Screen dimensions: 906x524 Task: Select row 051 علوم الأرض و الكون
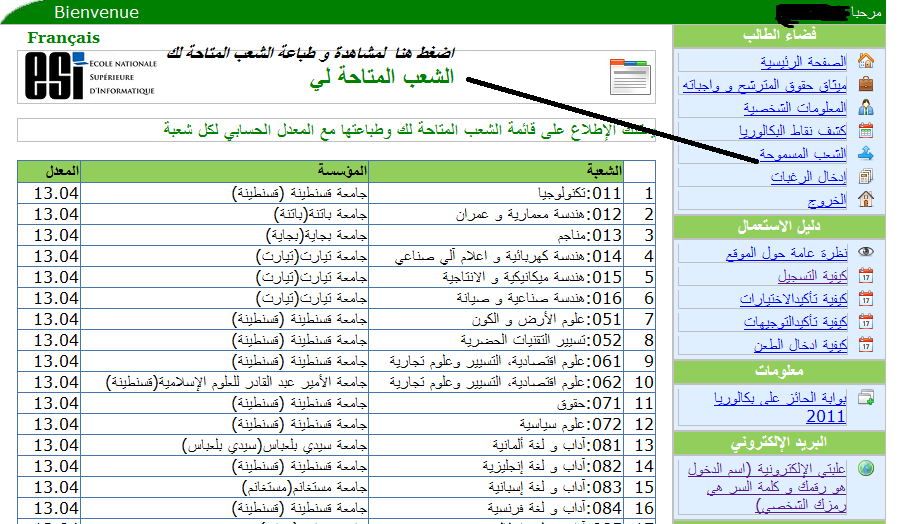(336, 319)
